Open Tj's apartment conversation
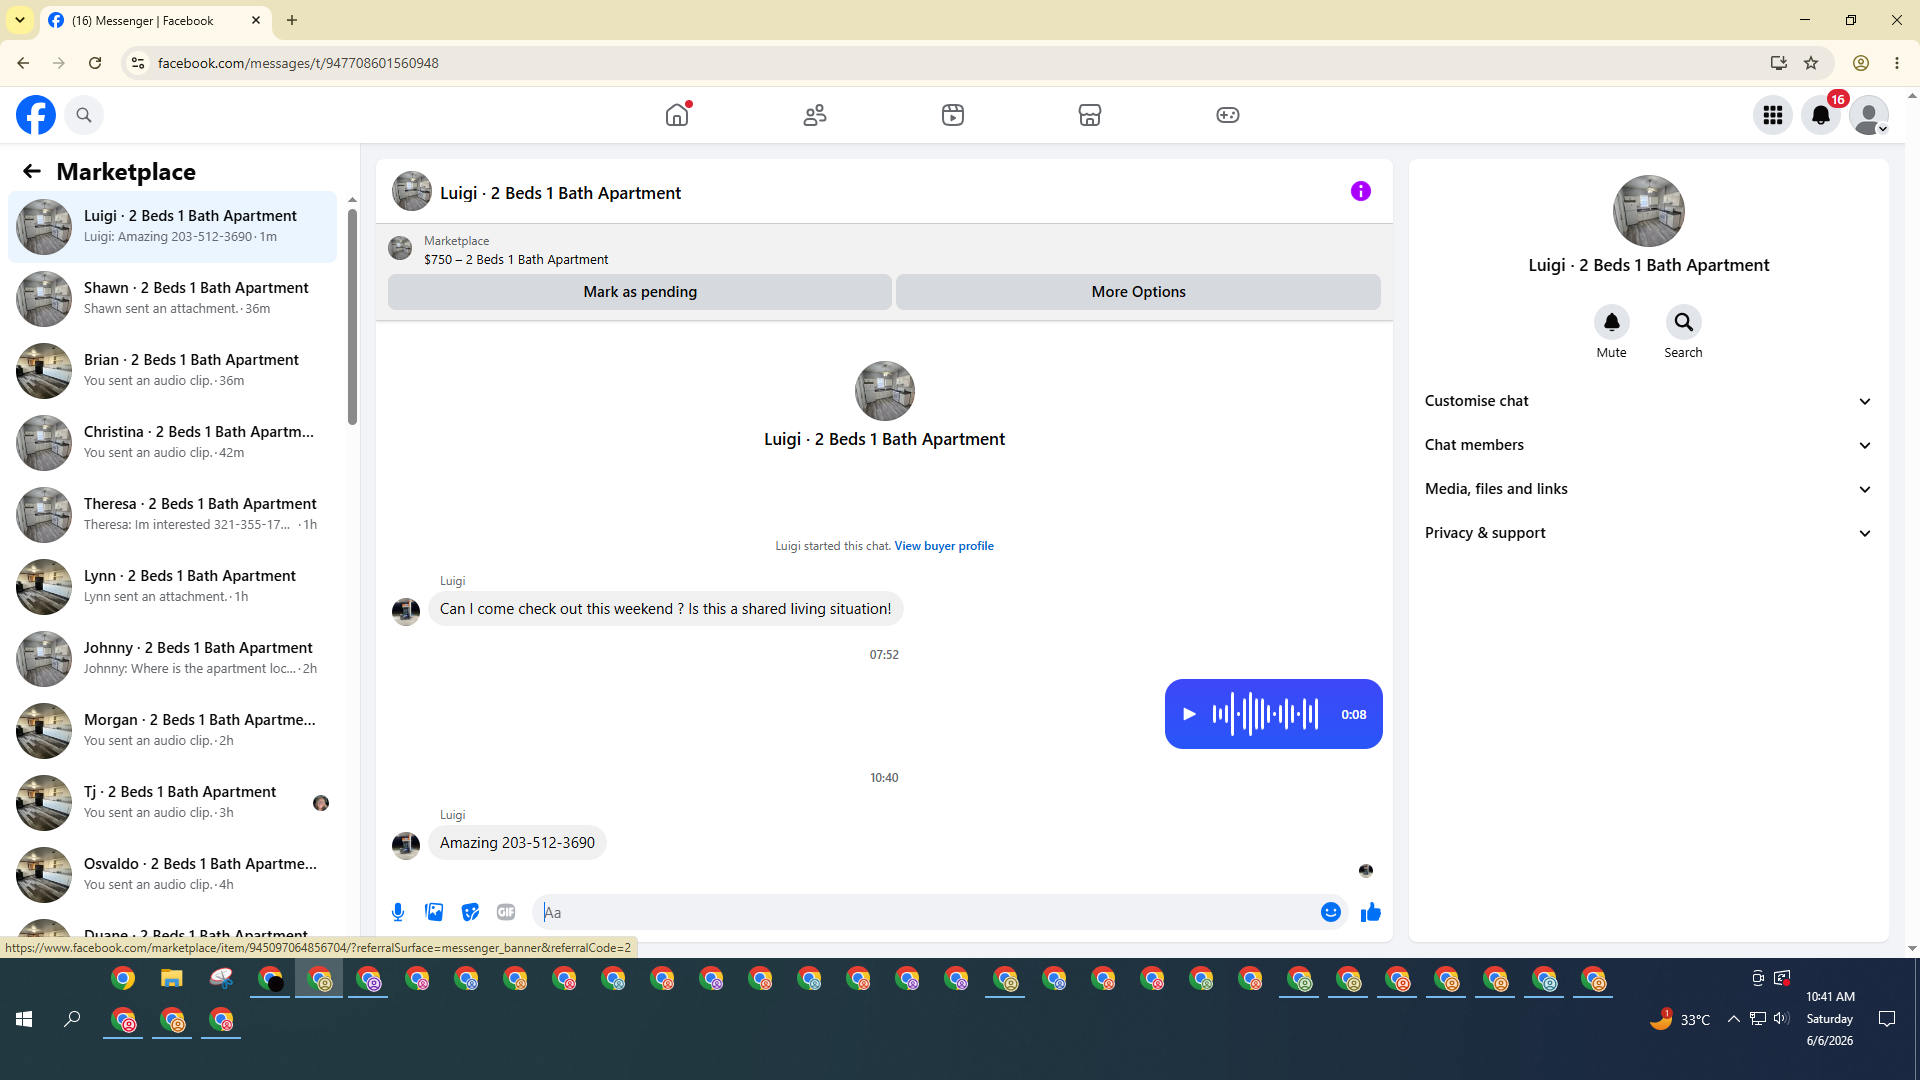 coord(173,802)
